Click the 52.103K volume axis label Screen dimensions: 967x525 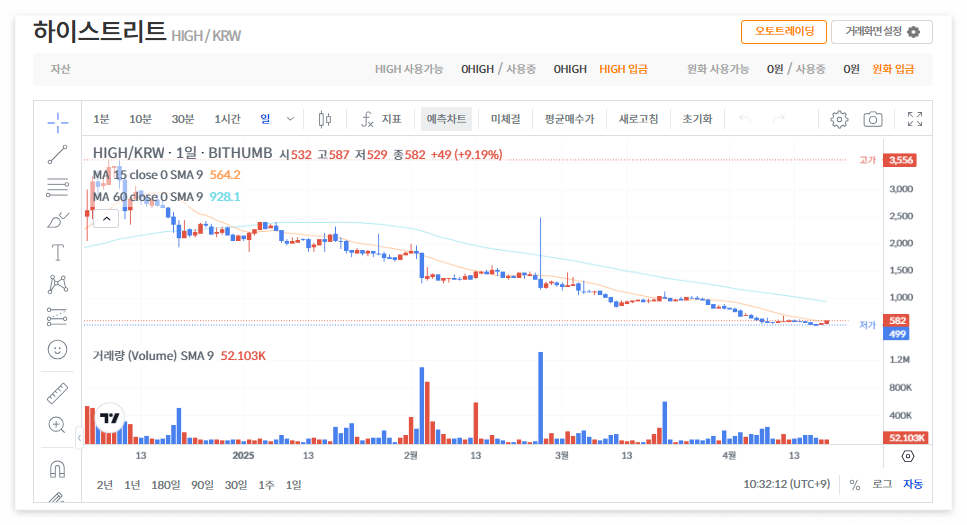pos(907,438)
